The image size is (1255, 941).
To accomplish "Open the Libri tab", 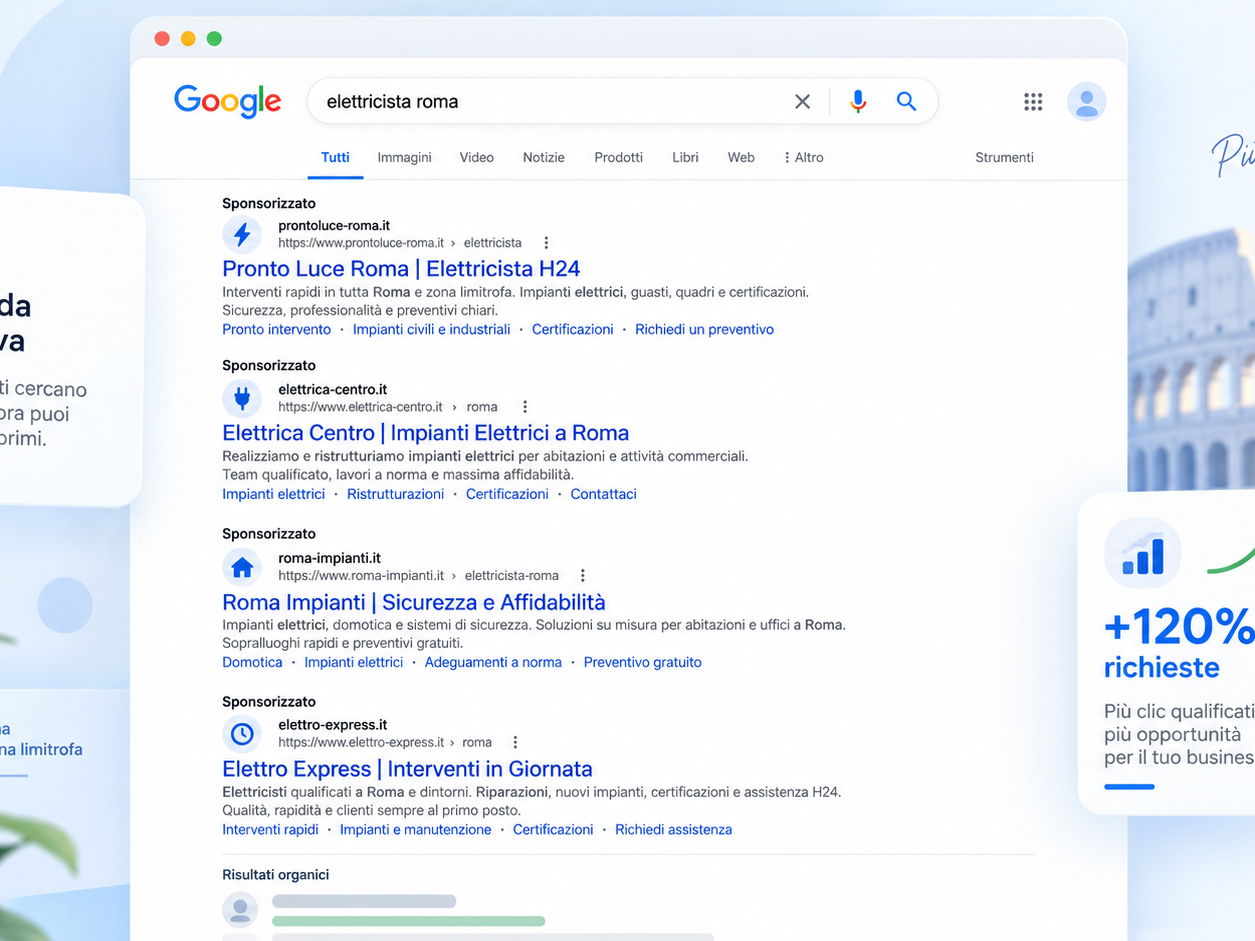I will pos(685,158).
